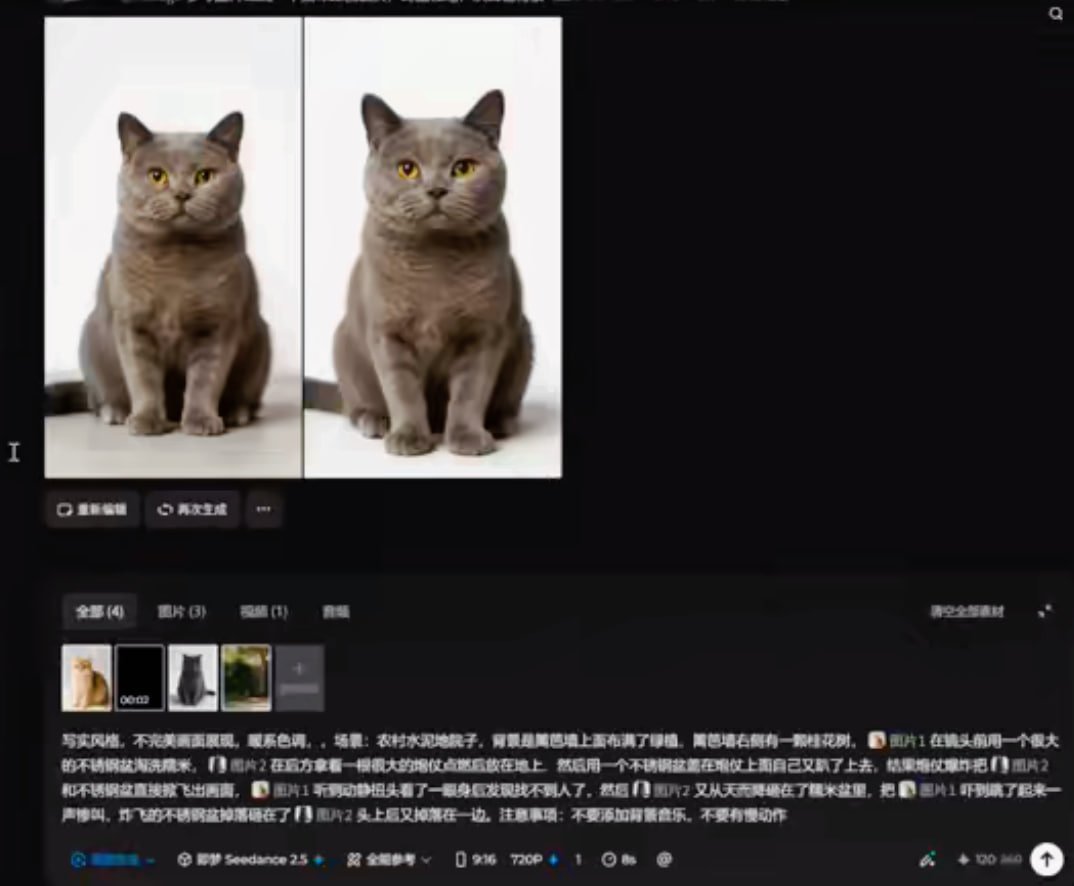This screenshot has width=1074, height=886.
Task: Click the 120 credits sparkle indicator
Action: pyautogui.click(x=989, y=859)
